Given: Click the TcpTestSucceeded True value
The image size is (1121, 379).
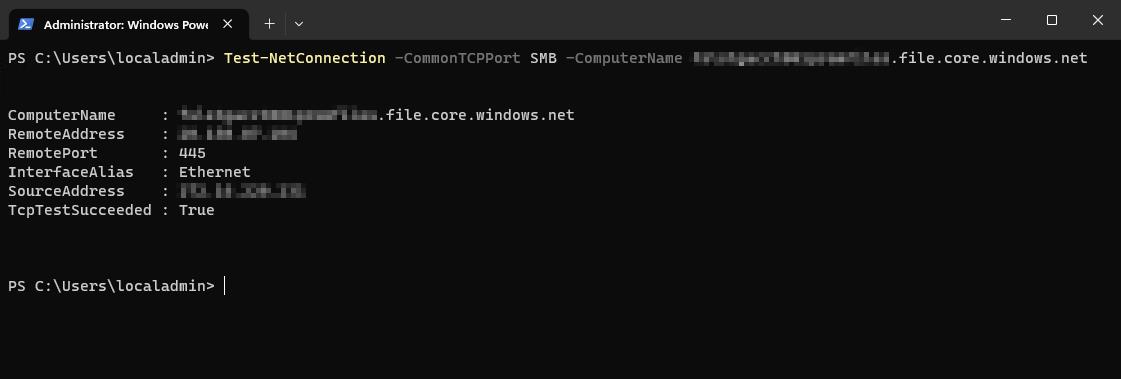Looking at the screenshot, I should point(197,210).
